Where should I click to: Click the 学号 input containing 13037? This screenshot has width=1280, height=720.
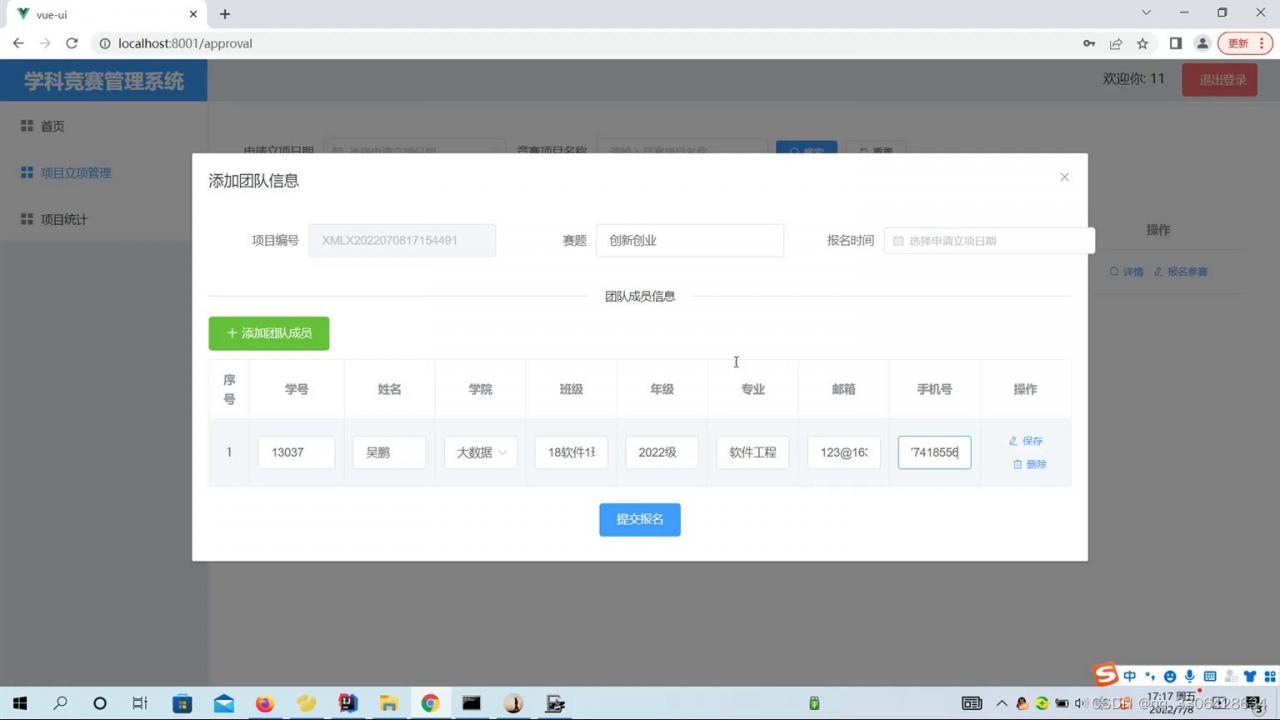tap(297, 452)
